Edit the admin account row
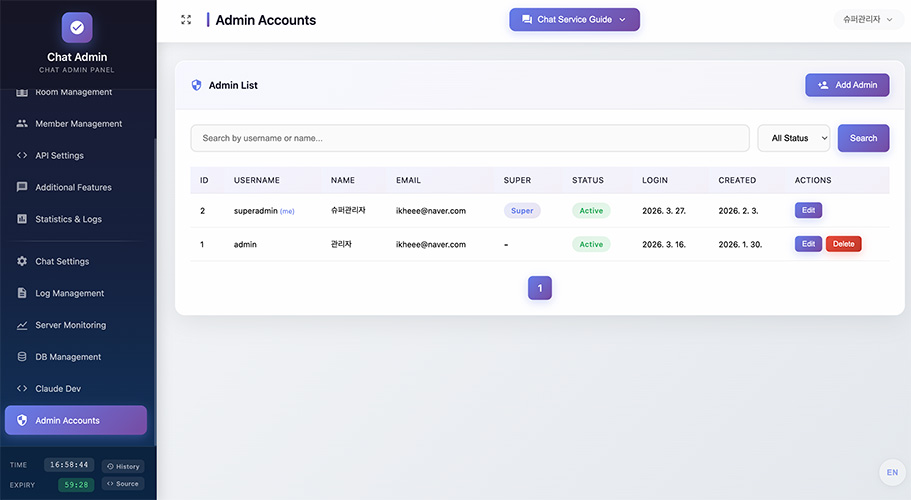The width and height of the screenshot is (911, 500). 808,244
